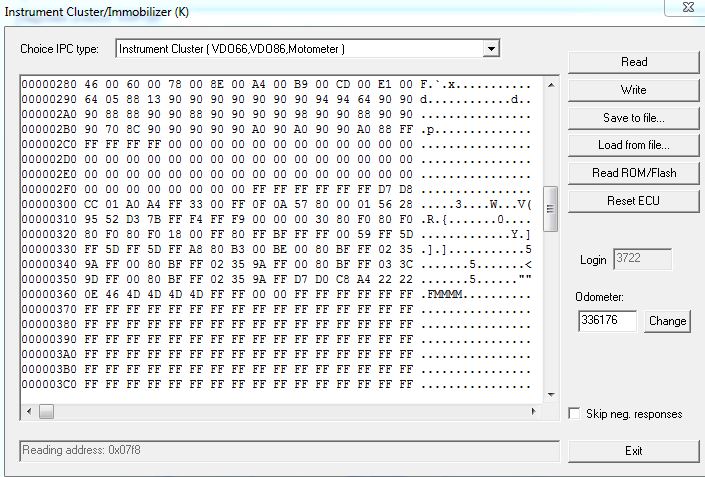Close the window with X button
Viewport: 705px width, 477px height.
pos(686,8)
